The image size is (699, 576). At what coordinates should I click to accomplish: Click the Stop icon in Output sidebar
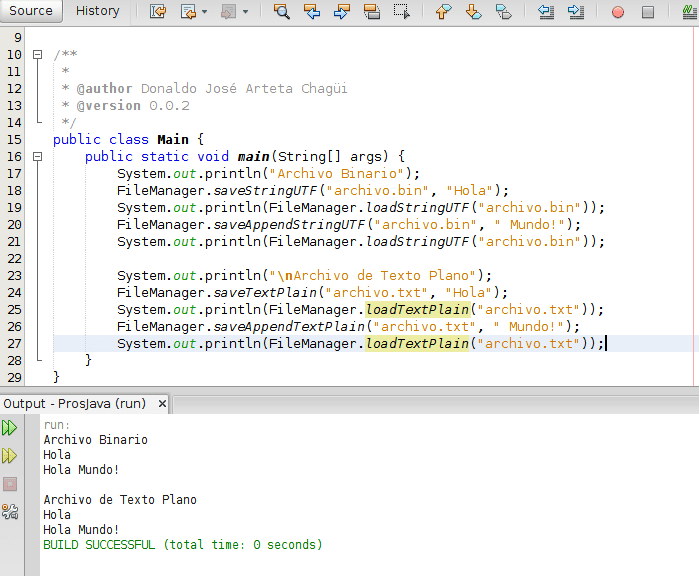[10, 484]
